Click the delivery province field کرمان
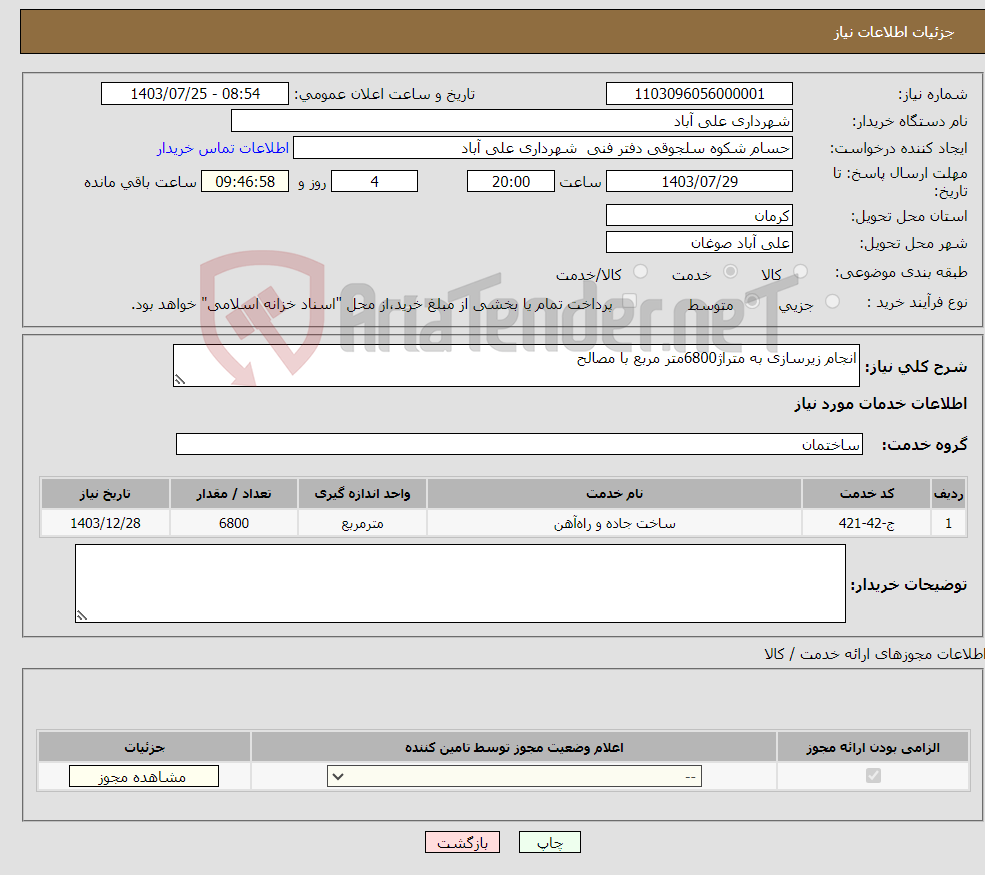This screenshot has width=985, height=875. coord(699,215)
